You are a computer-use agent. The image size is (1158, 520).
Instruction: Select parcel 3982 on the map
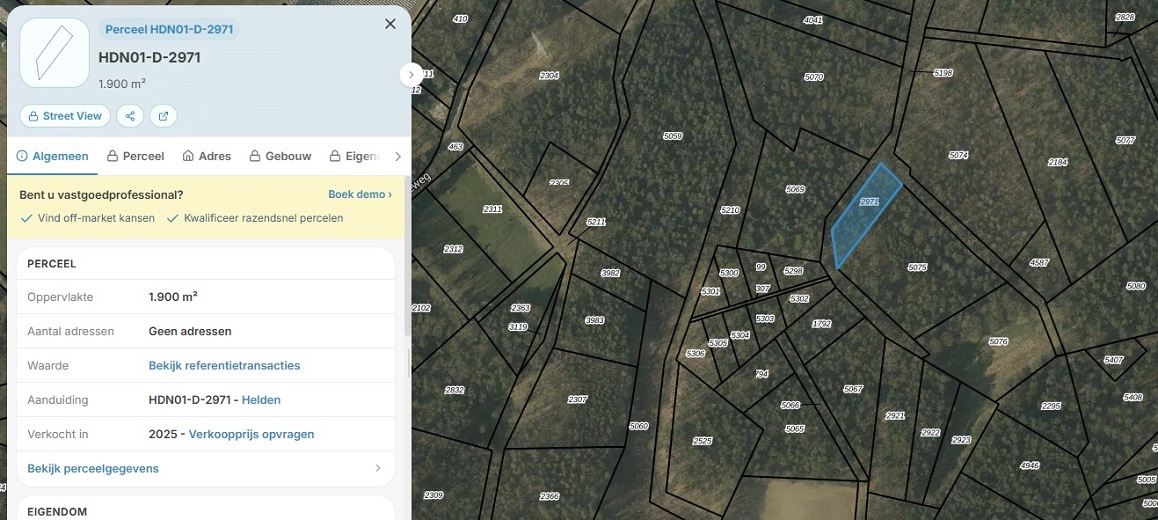click(x=611, y=273)
